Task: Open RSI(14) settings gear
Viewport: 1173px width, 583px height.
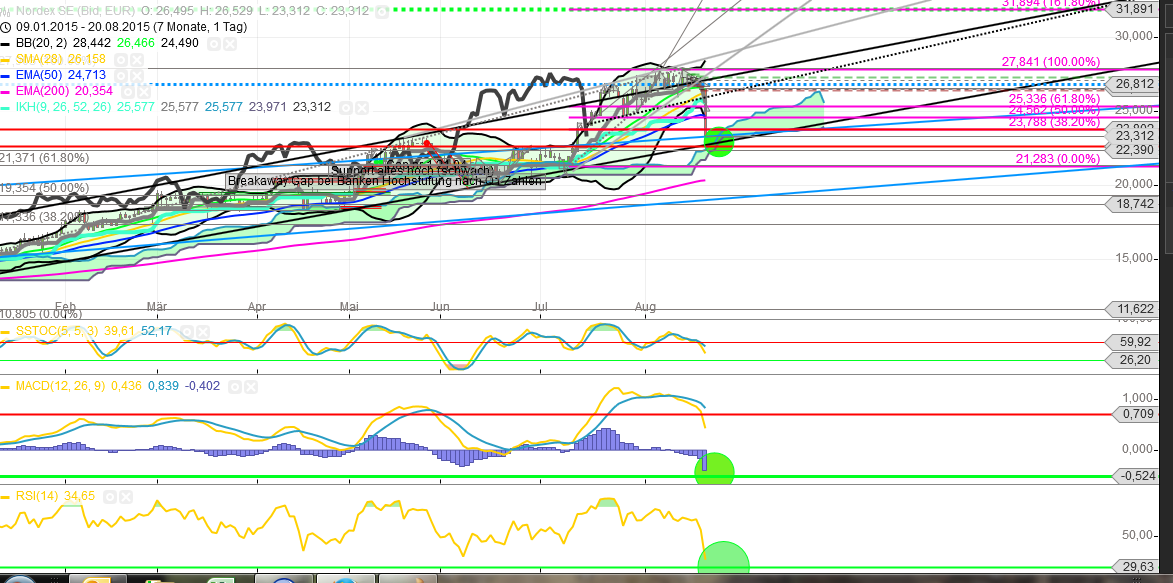Action: tap(110, 495)
